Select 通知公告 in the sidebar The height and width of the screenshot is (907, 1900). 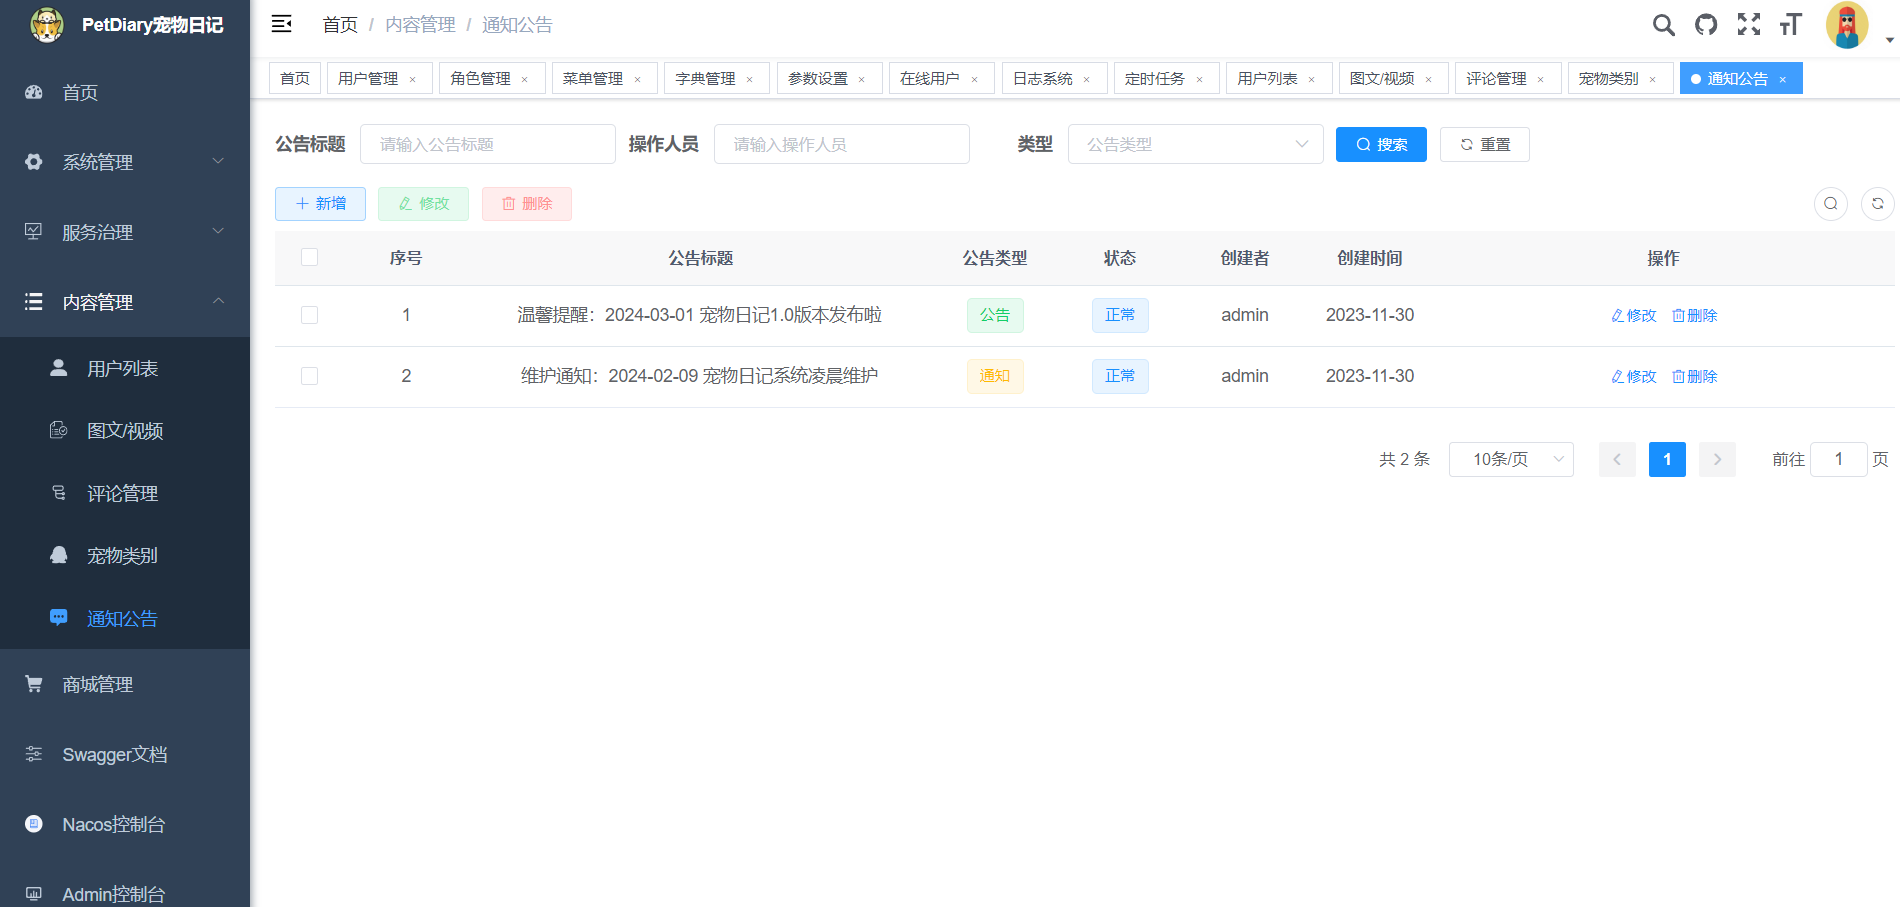(125, 618)
